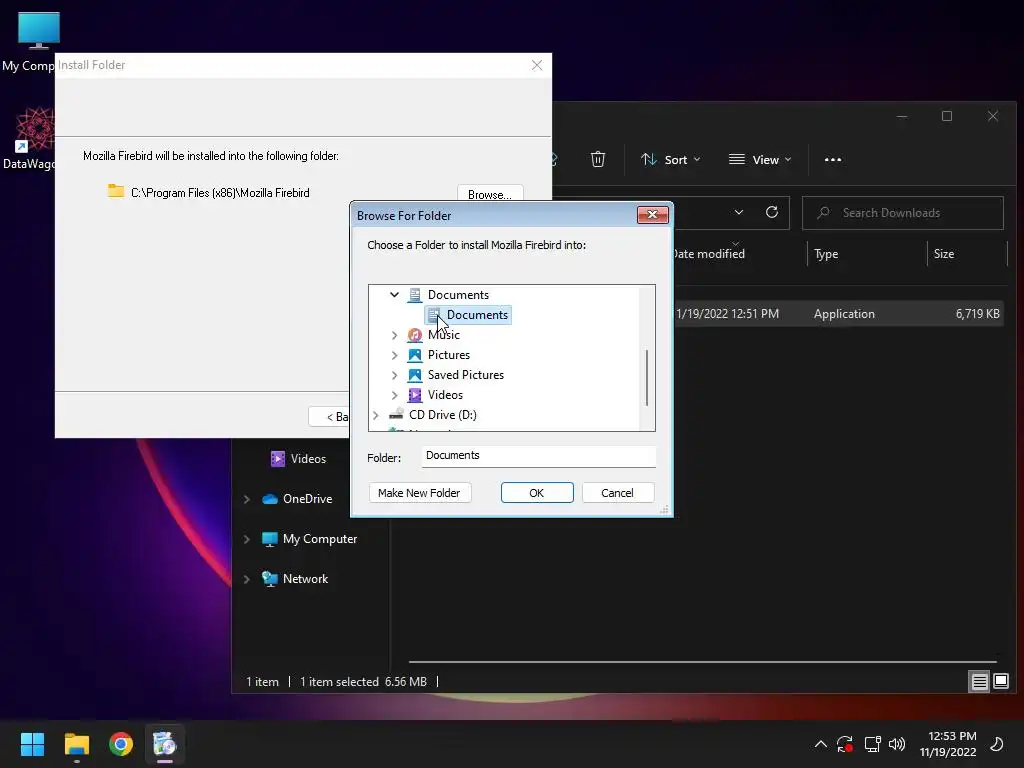Screen dimensions: 1024x768
Task: Click the Music folder icon
Action: point(415,335)
